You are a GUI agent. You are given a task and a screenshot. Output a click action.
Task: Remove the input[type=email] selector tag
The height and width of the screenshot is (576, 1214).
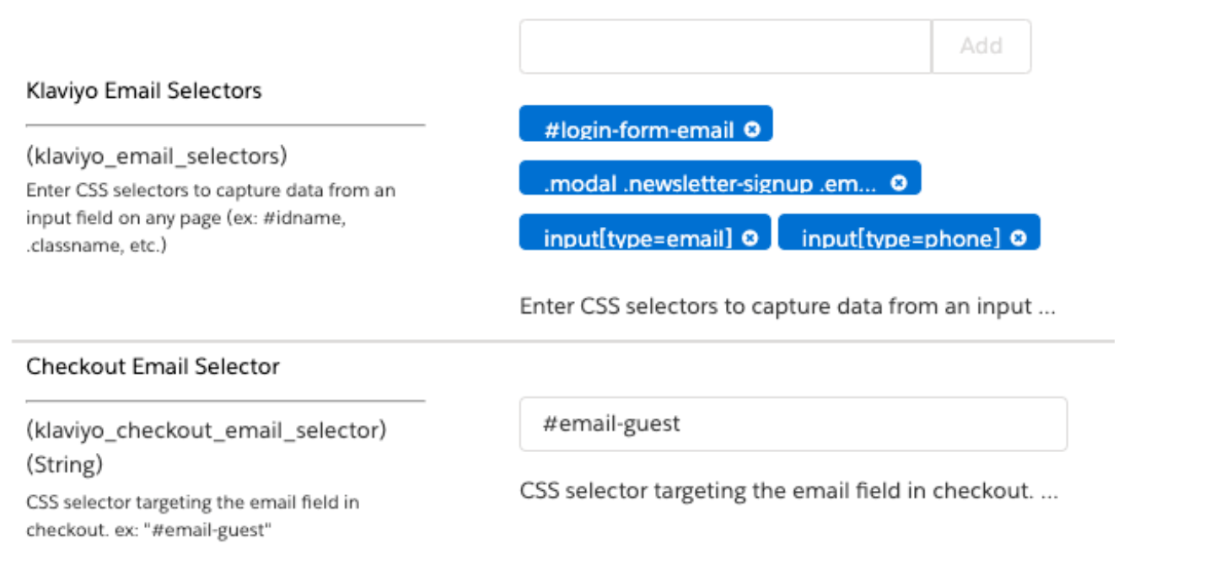click(751, 238)
